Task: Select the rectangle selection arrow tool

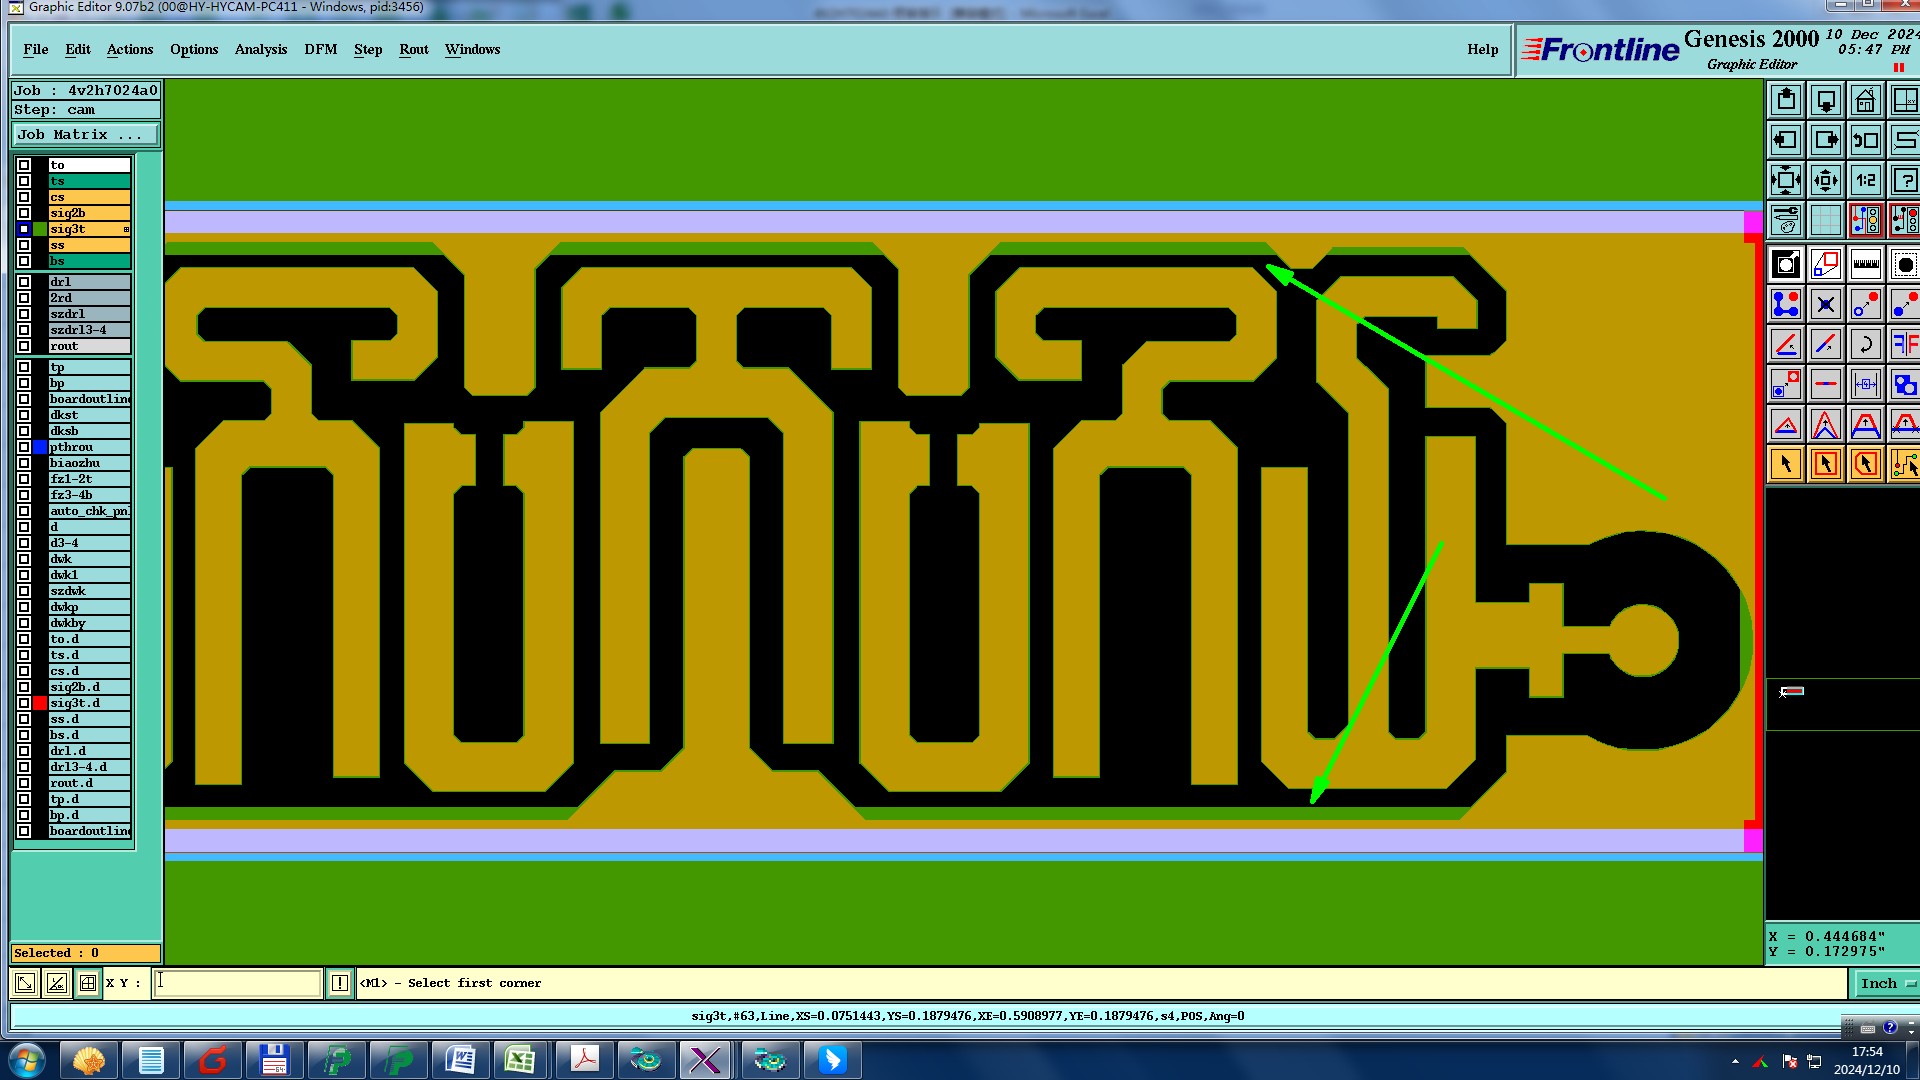Action: click(x=1825, y=464)
